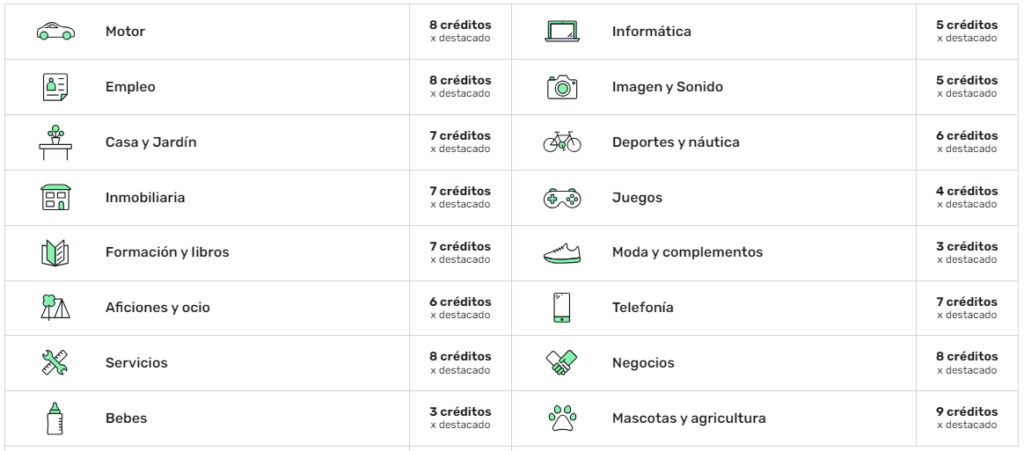Select 4 créditos in Juegos row
This screenshot has width=1024, height=451.
click(x=967, y=191)
